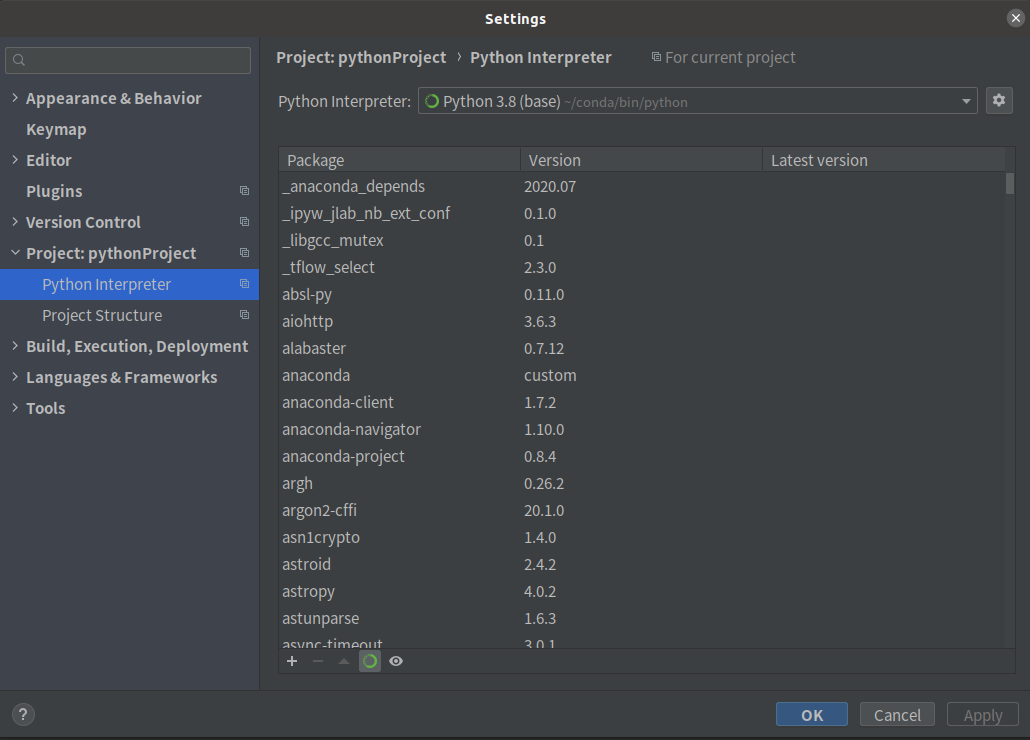Select Languages & Frameworks category

[122, 377]
